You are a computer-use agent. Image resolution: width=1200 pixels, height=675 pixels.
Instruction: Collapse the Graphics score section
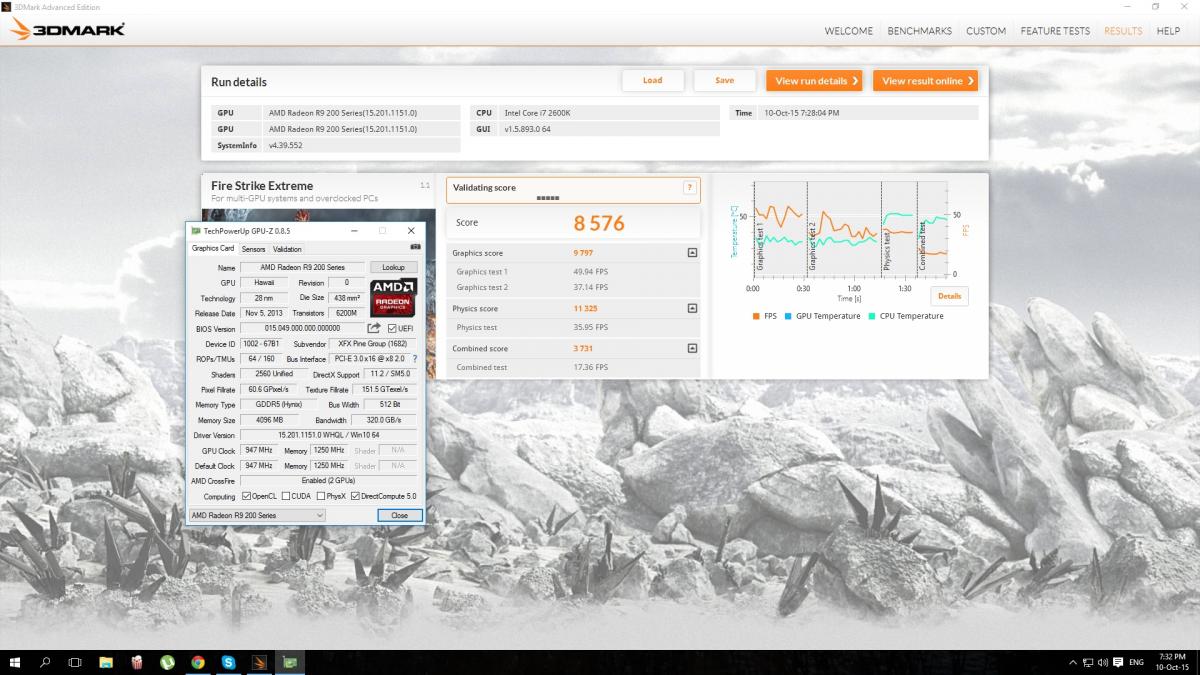pyautogui.click(x=692, y=253)
